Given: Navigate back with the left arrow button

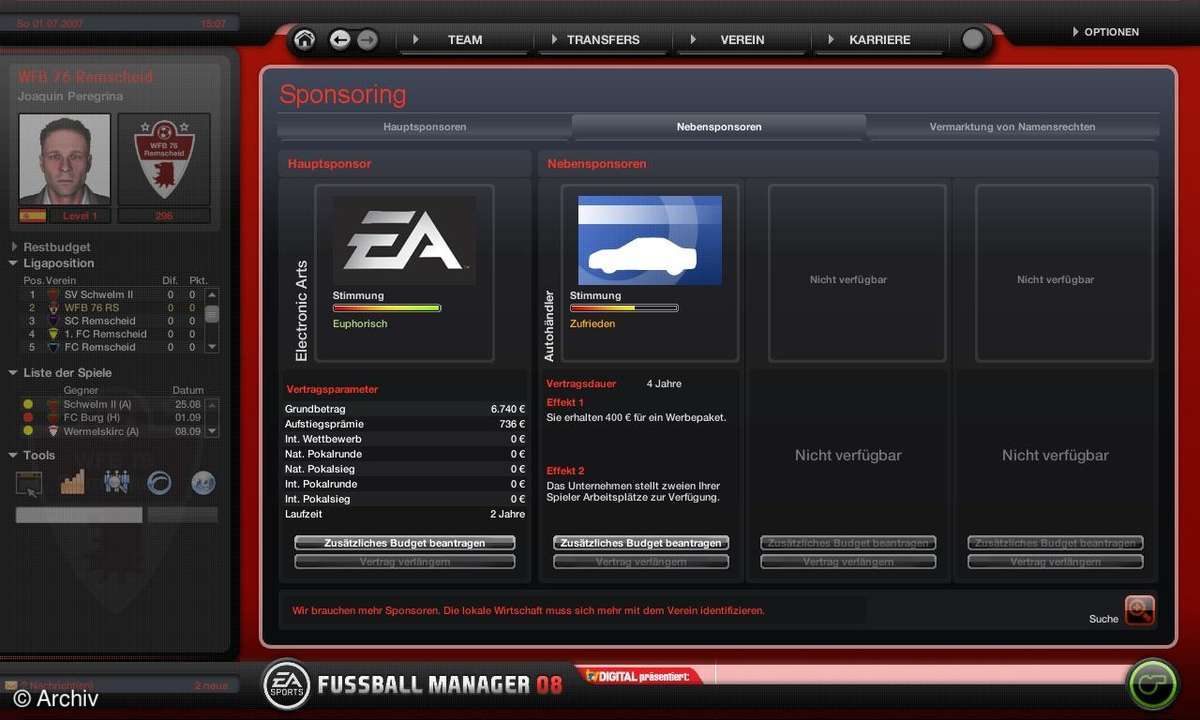Looking at the screenshot, I should point(340,40).
